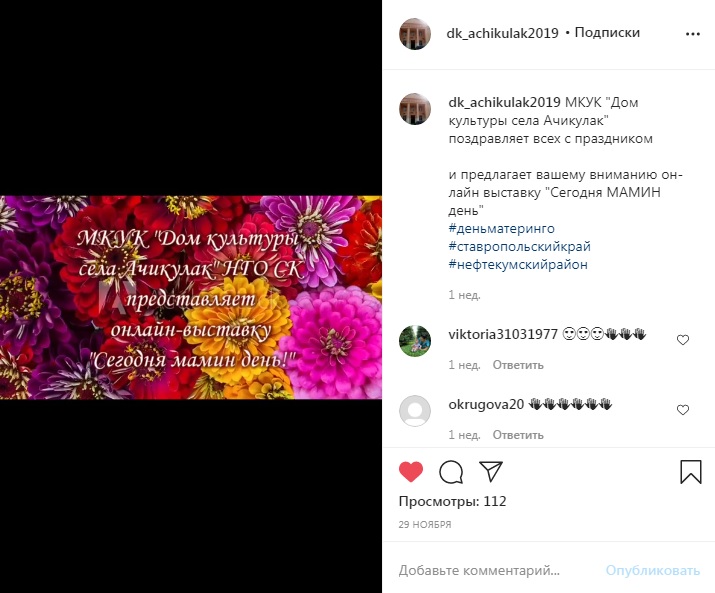
Task: Open hashtag #нефтекумскийрайон
Action: pyautogui.click(x=518, y=264)
